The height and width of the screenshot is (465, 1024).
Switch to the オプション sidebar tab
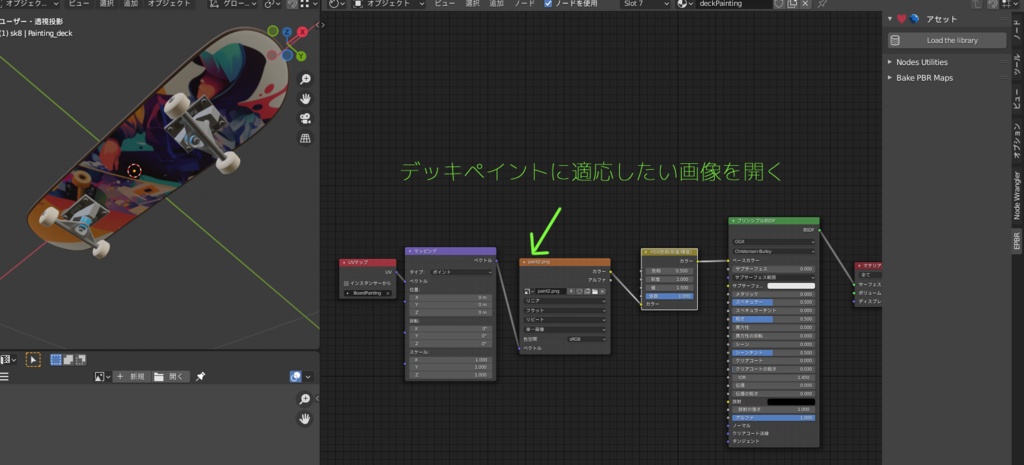tap(1017, 140)
